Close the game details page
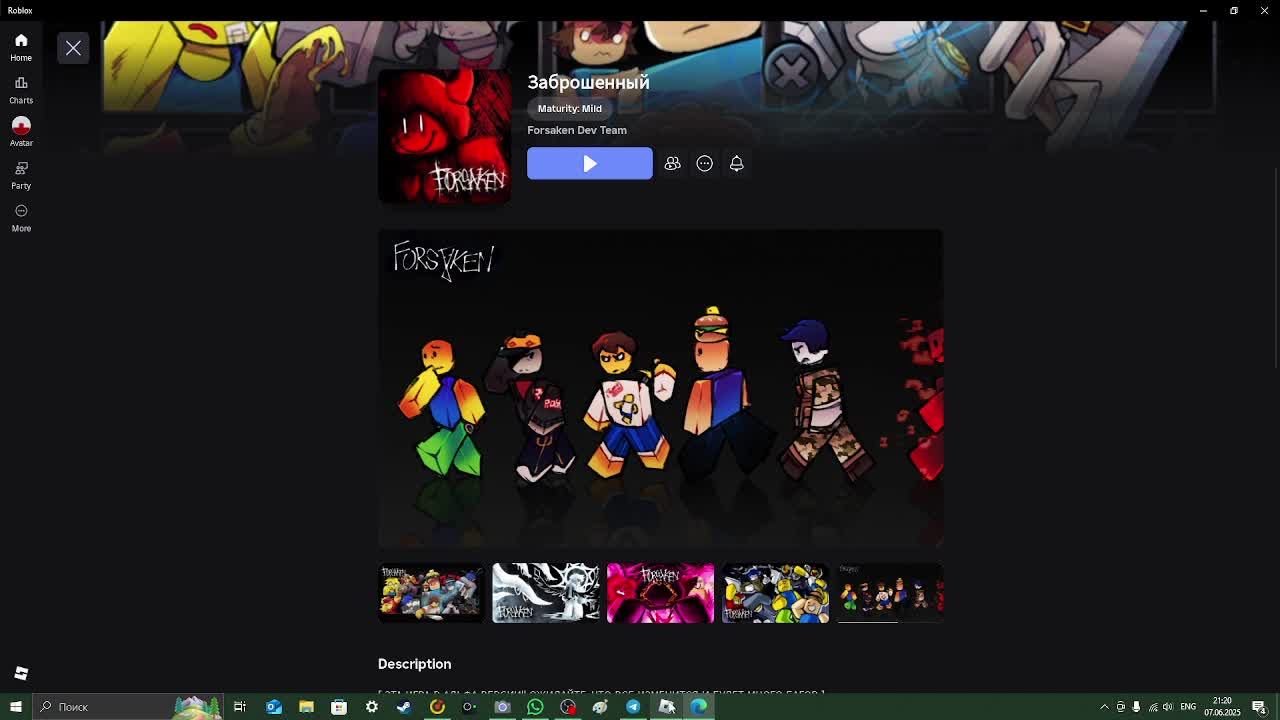The width and height of the screenshot is (1280, 720). click(73, 48)
